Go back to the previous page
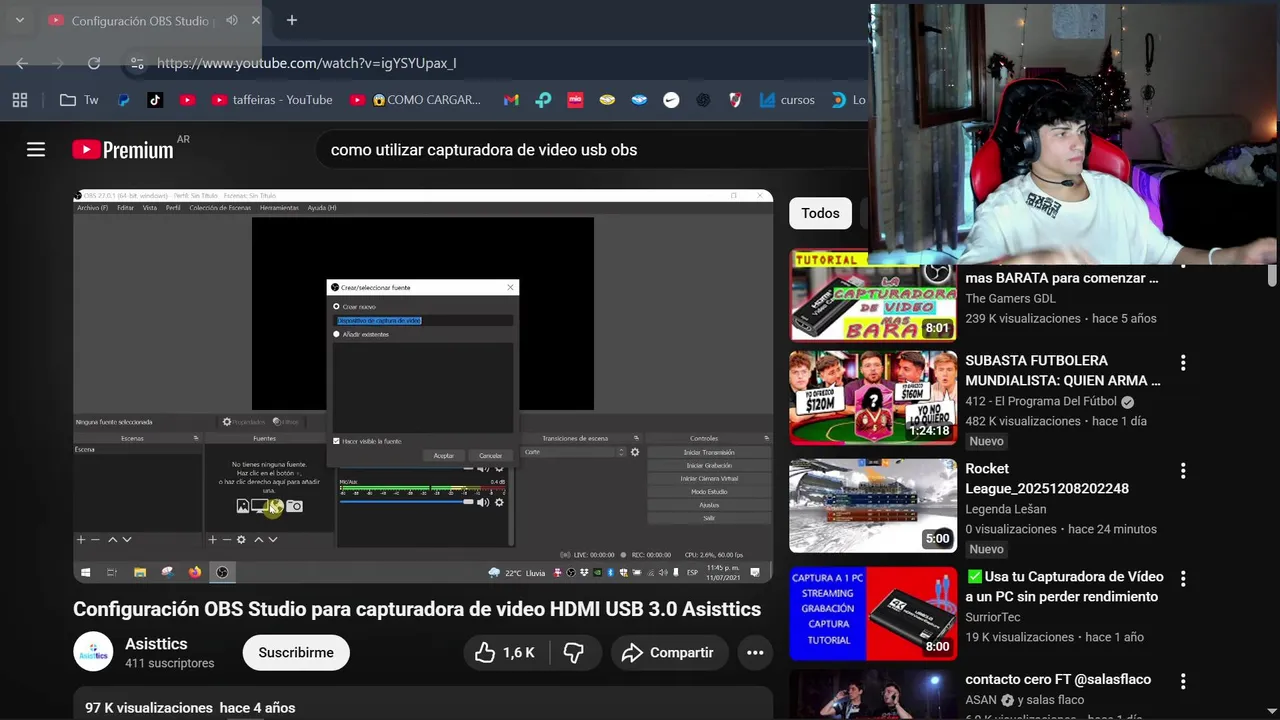The height and width of the screenshot is (720, 1280). click(22, 63)
